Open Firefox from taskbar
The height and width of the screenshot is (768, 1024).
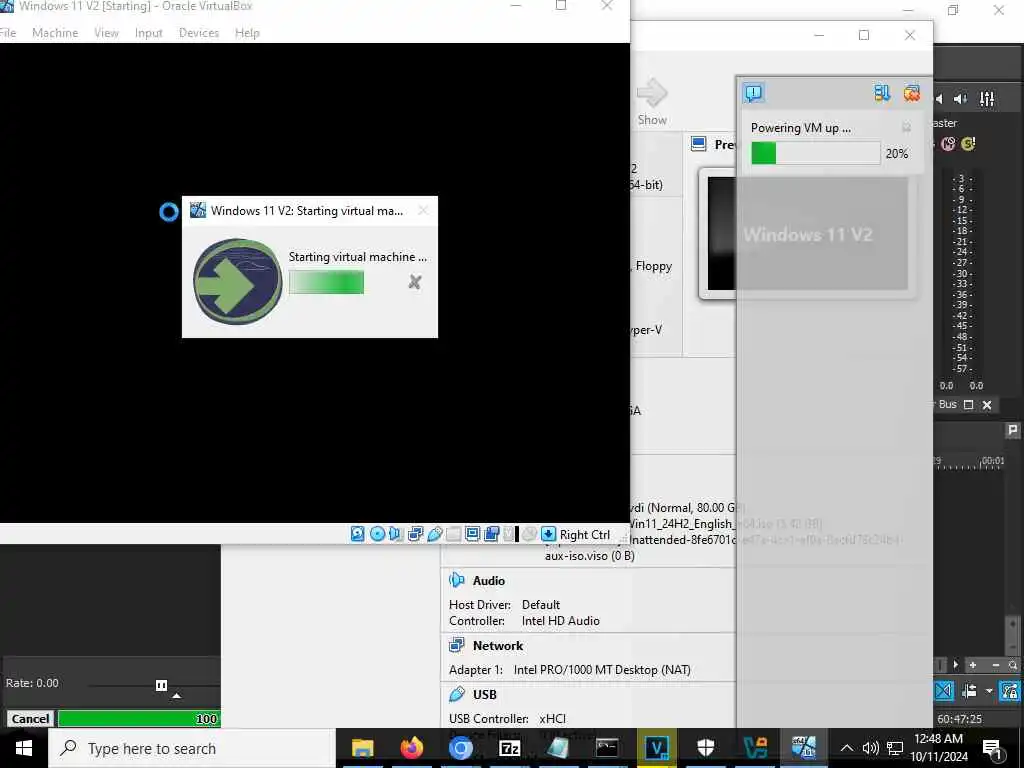(x=411, y=748)
